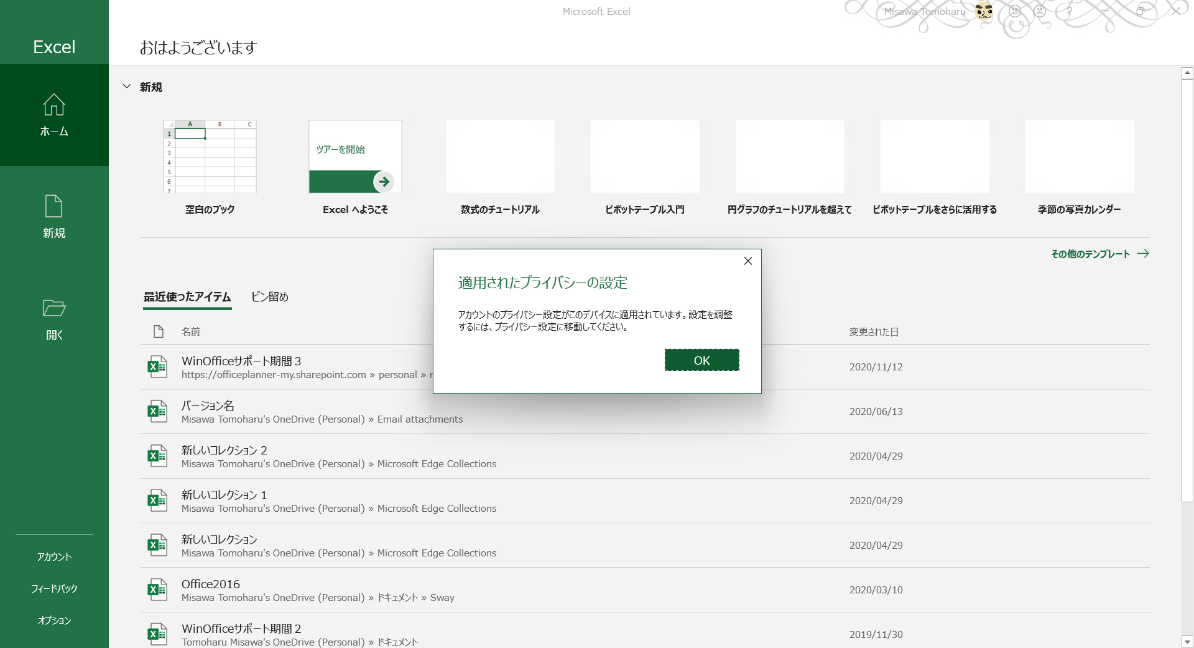Click OK in the privacy settings dialog

701,360
